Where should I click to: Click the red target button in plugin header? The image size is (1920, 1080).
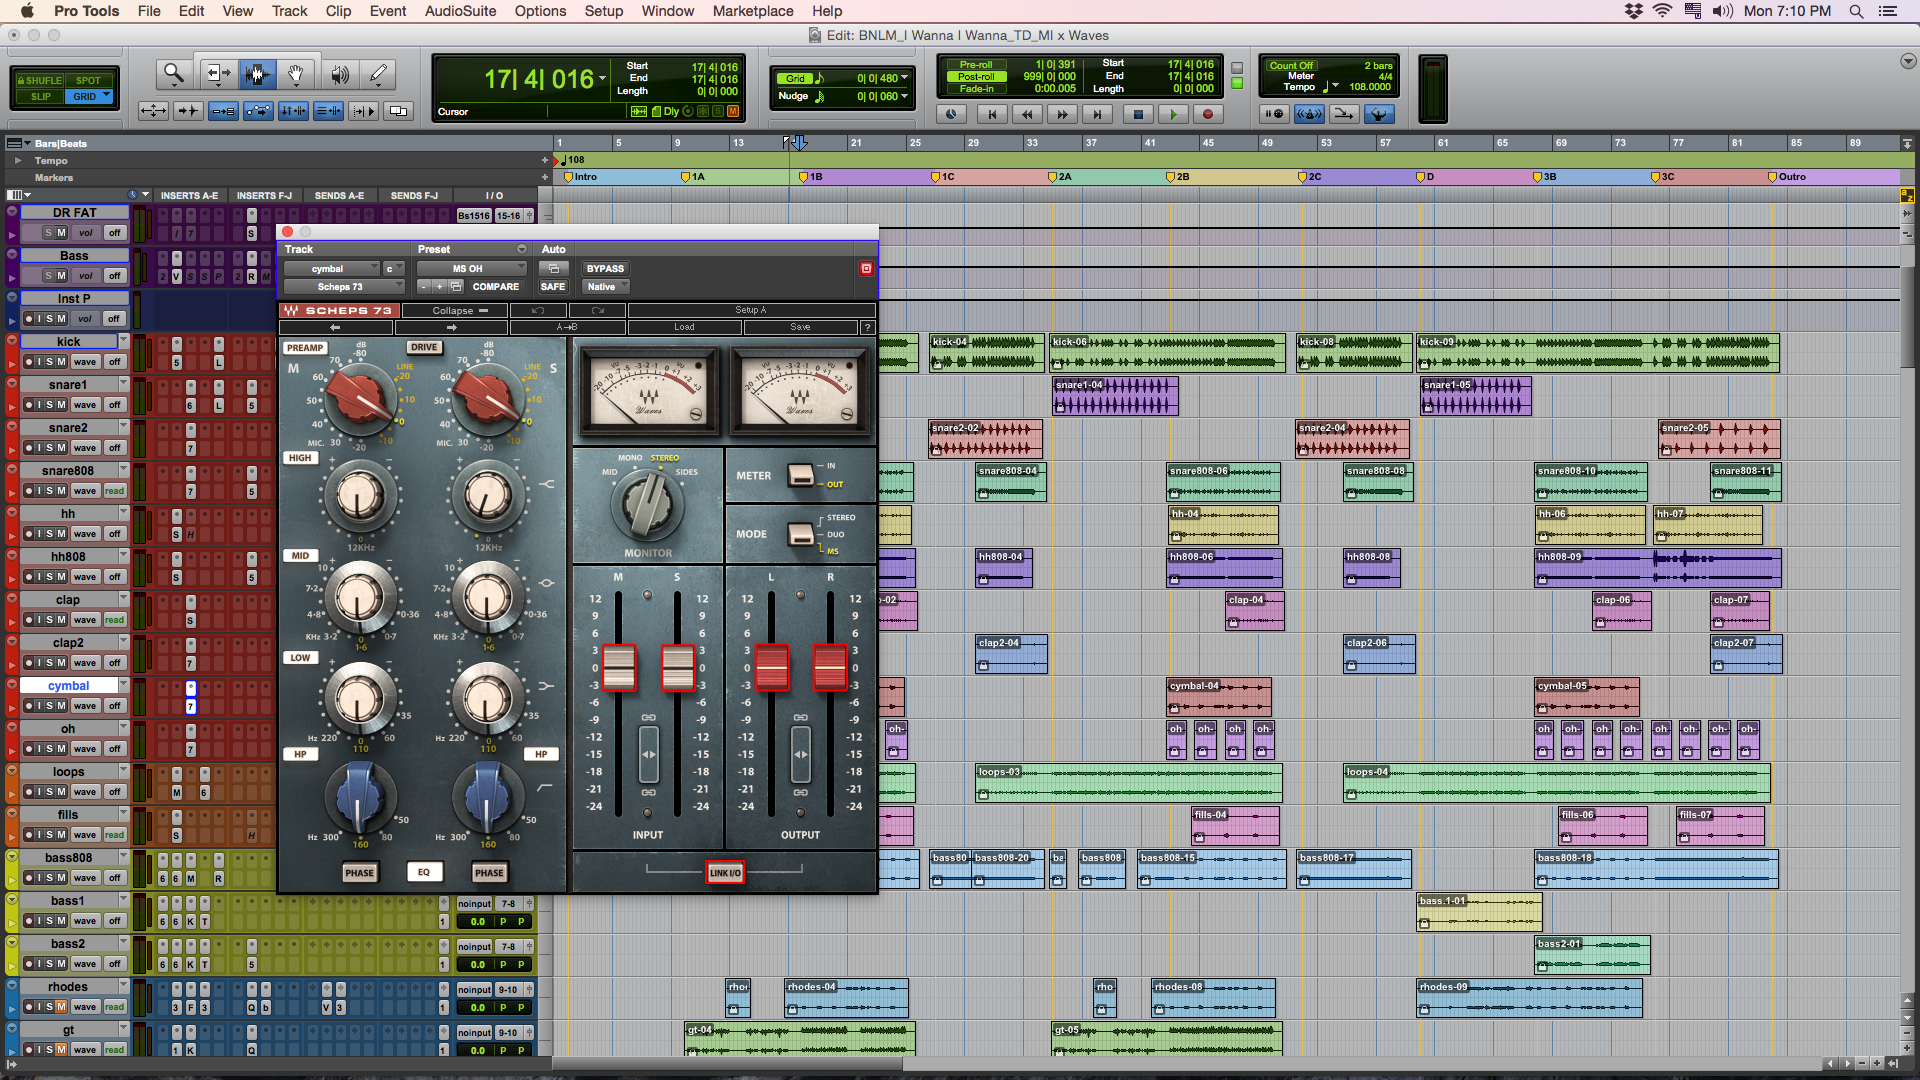click(x=866, y=269)
